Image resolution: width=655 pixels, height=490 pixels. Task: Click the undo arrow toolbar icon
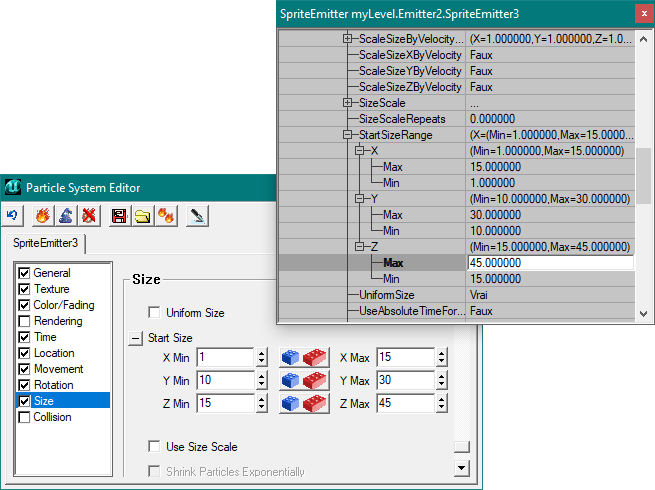click(x=13, y=214)
